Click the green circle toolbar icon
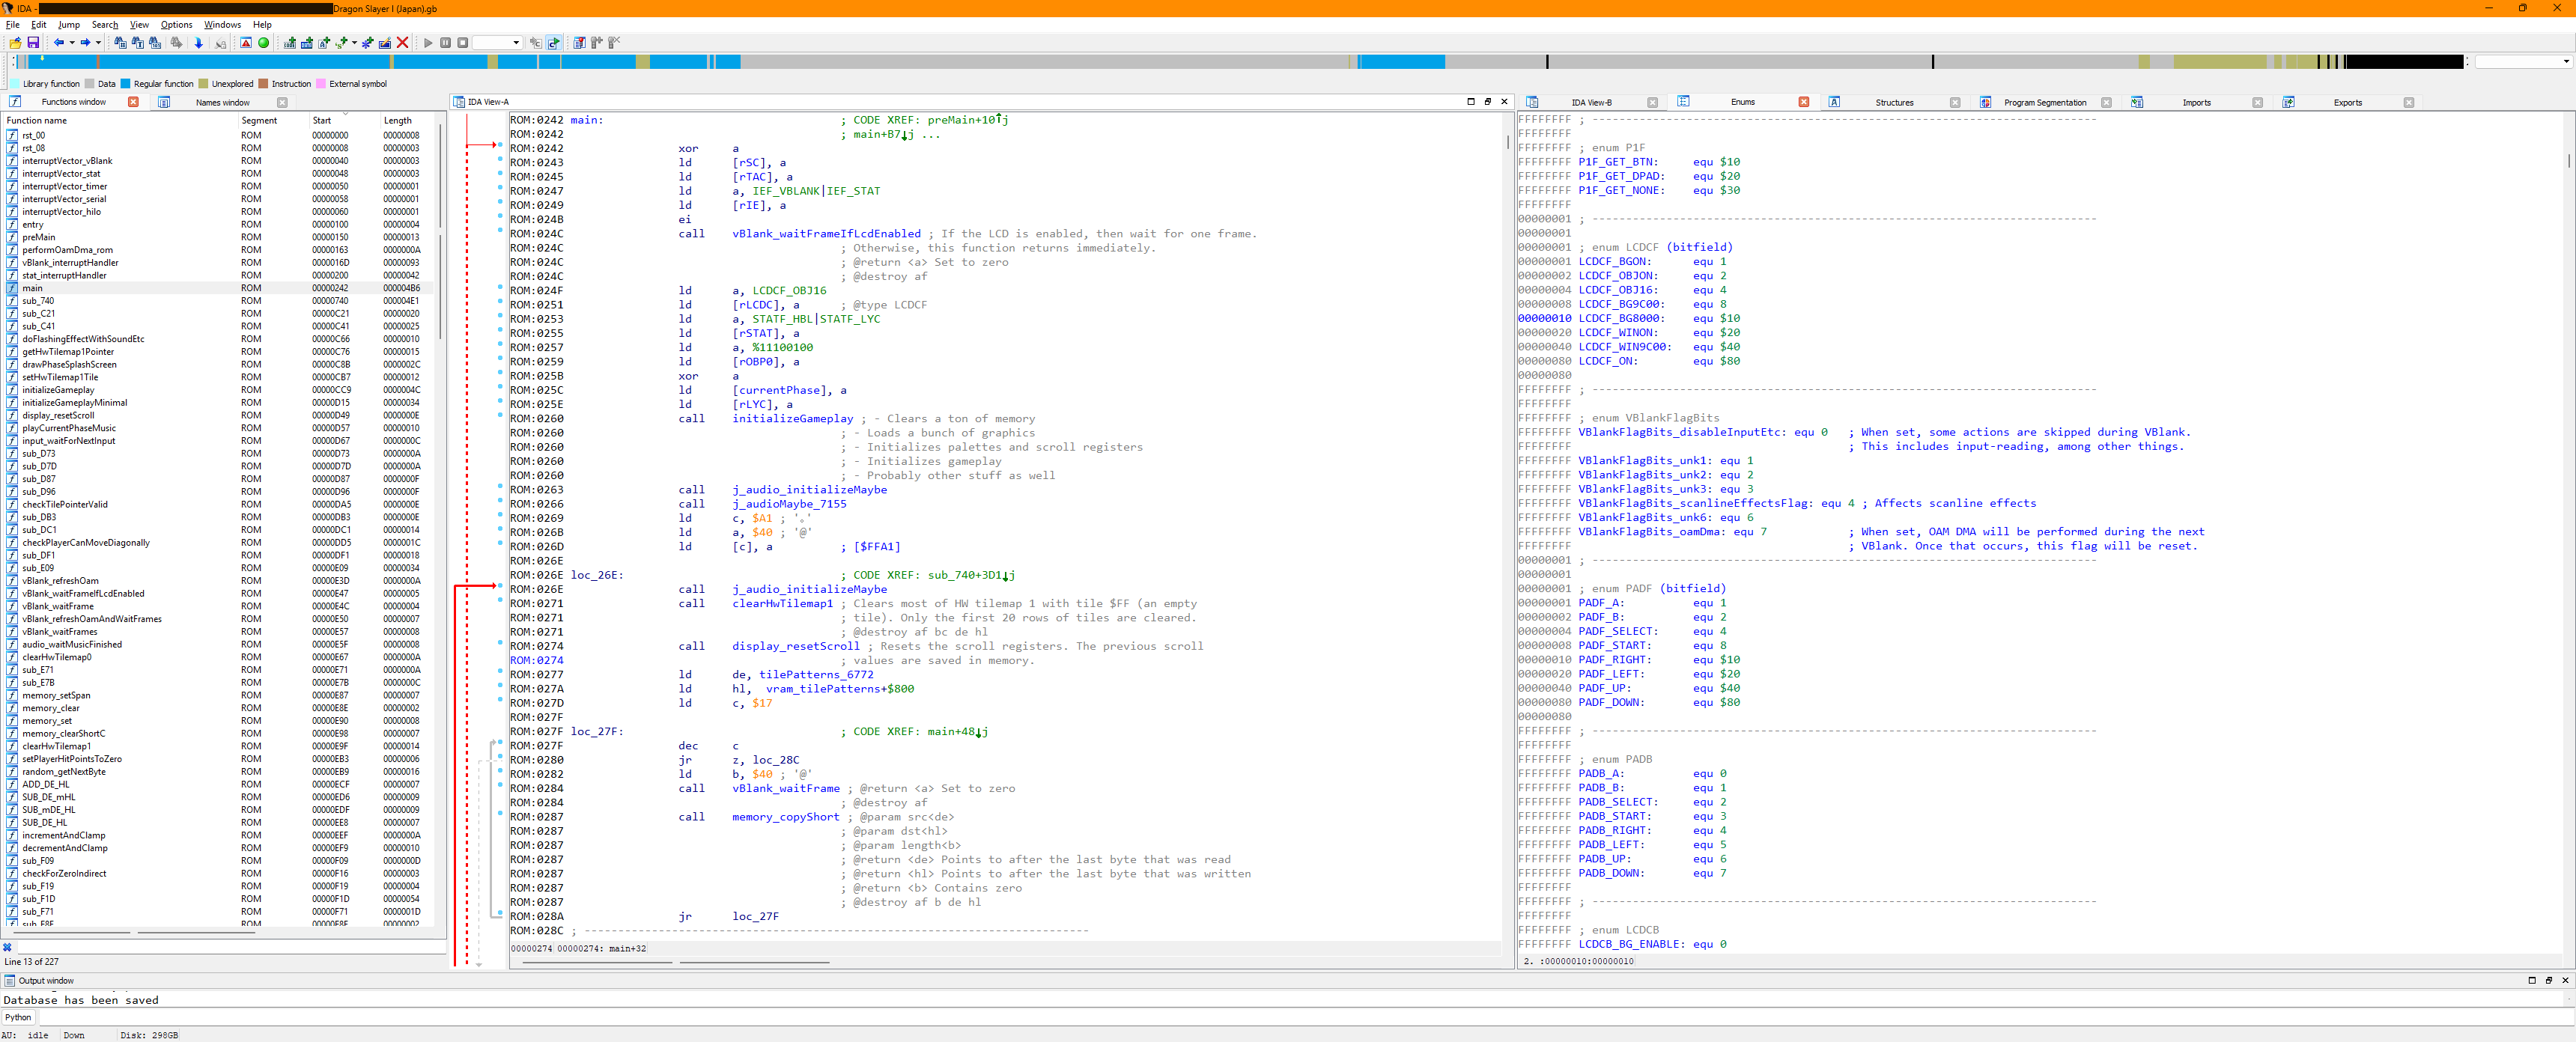The height and width of the screenshot is (1042, 2576). click(x=264, y=43)
